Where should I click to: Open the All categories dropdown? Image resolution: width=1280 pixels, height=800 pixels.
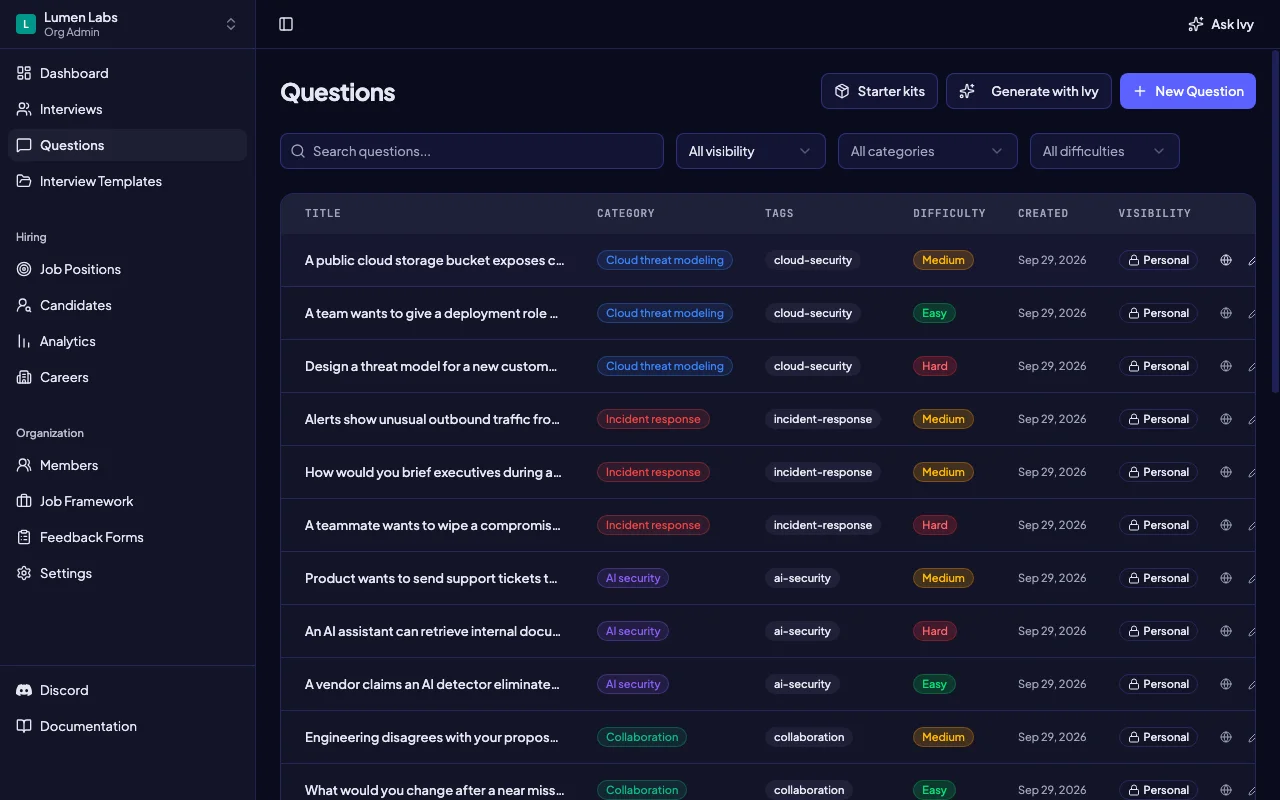point(928,151)
